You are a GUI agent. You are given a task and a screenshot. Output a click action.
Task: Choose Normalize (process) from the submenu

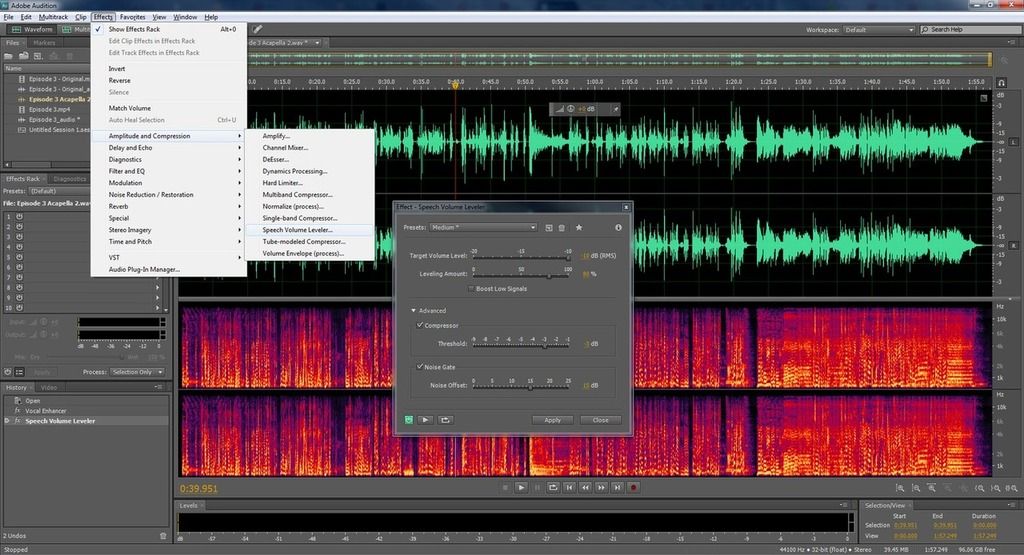(310, 206)
